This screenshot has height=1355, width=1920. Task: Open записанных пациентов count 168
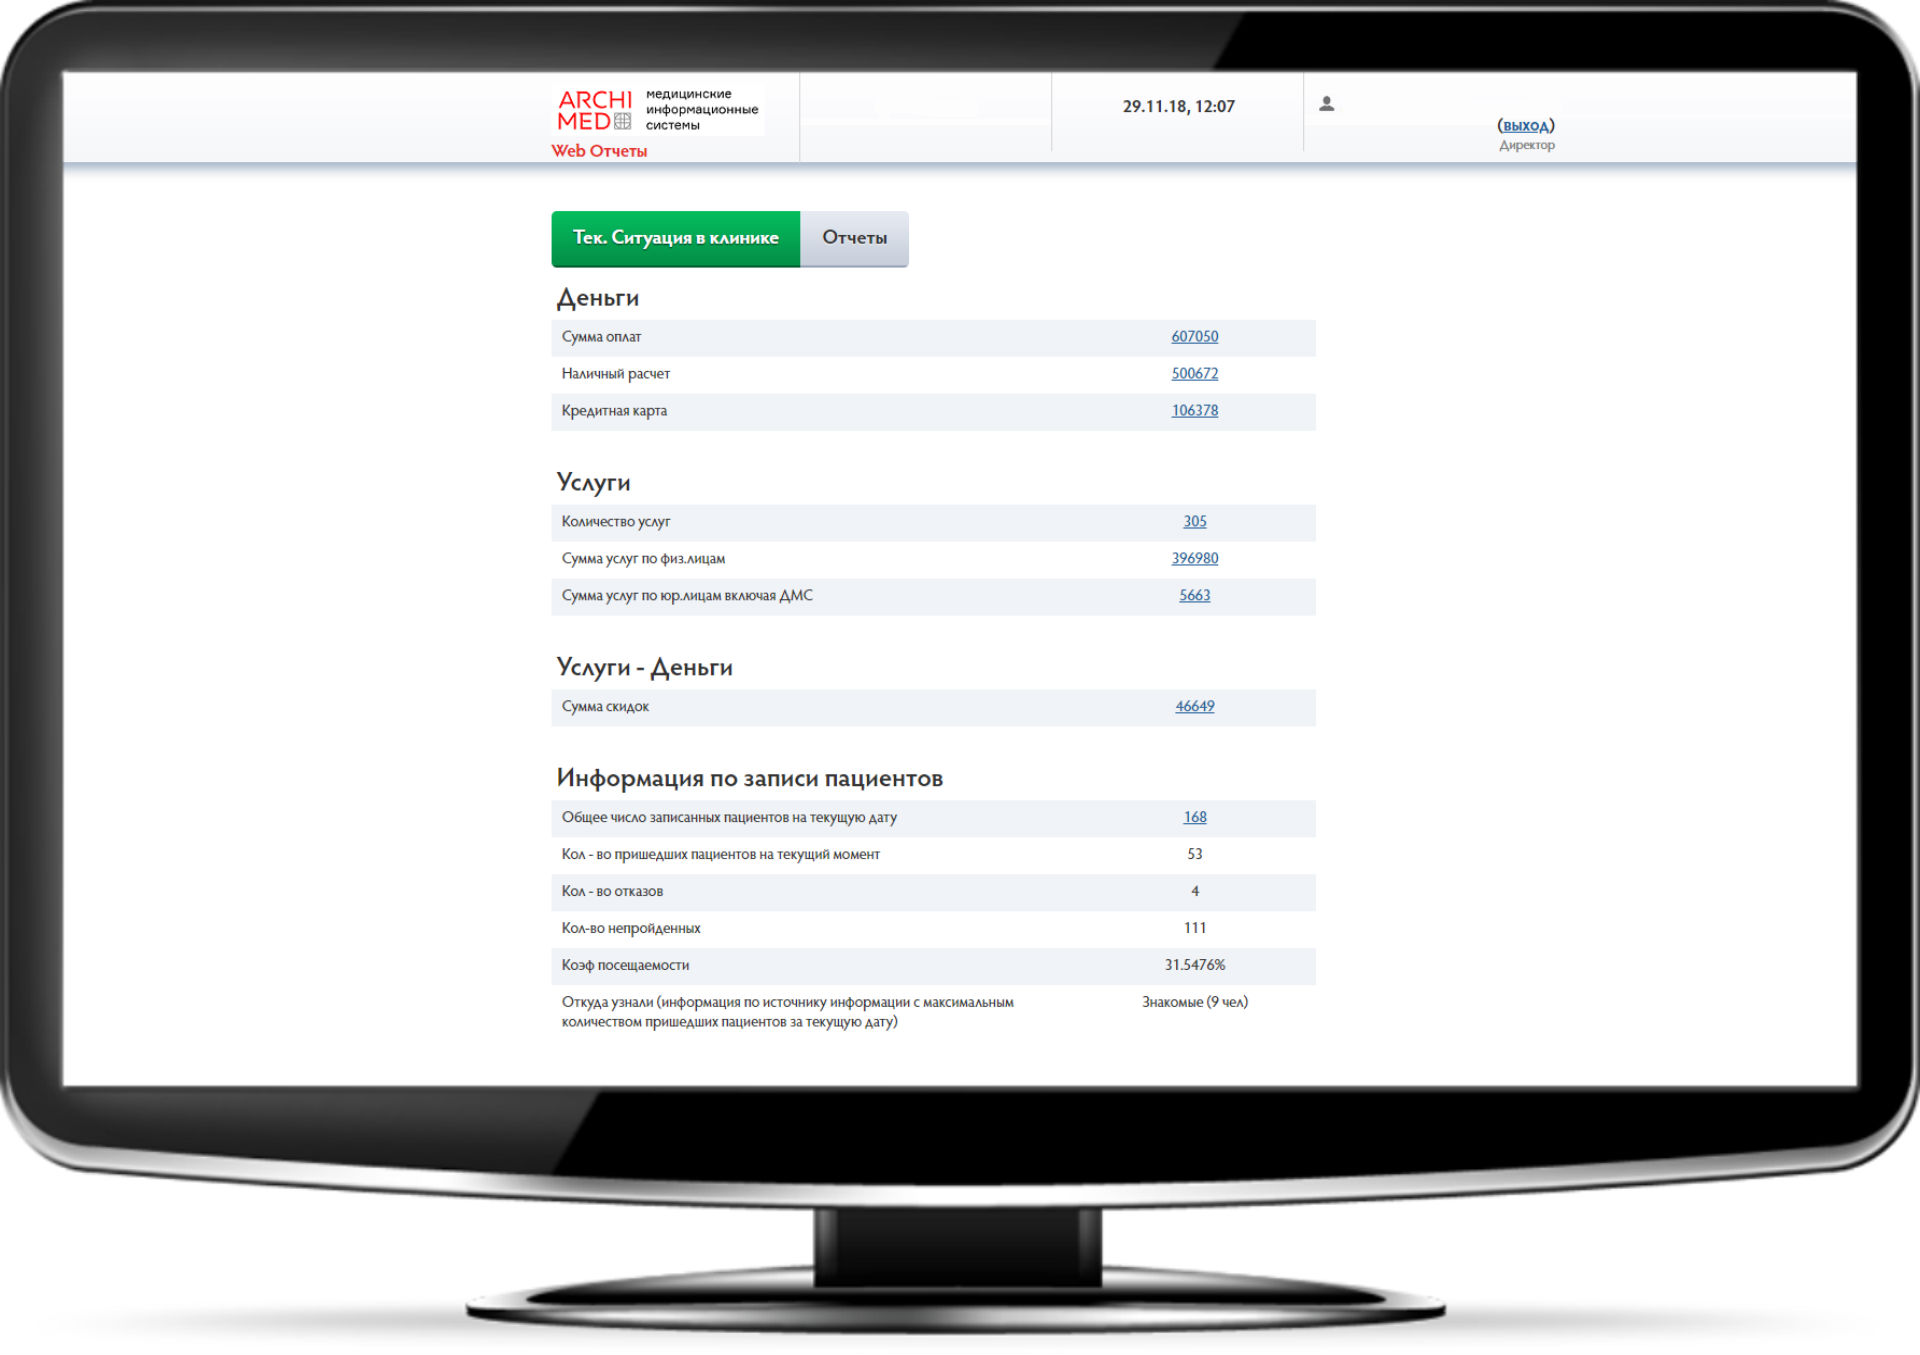(1194, 818)
